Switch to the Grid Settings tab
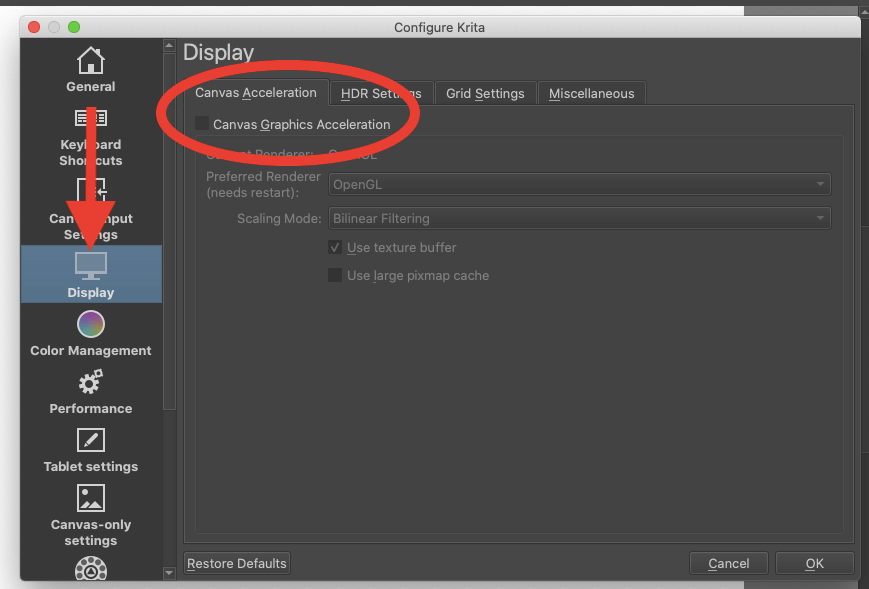The width and height of the screenshot is (869, 589). click(485, 94)
